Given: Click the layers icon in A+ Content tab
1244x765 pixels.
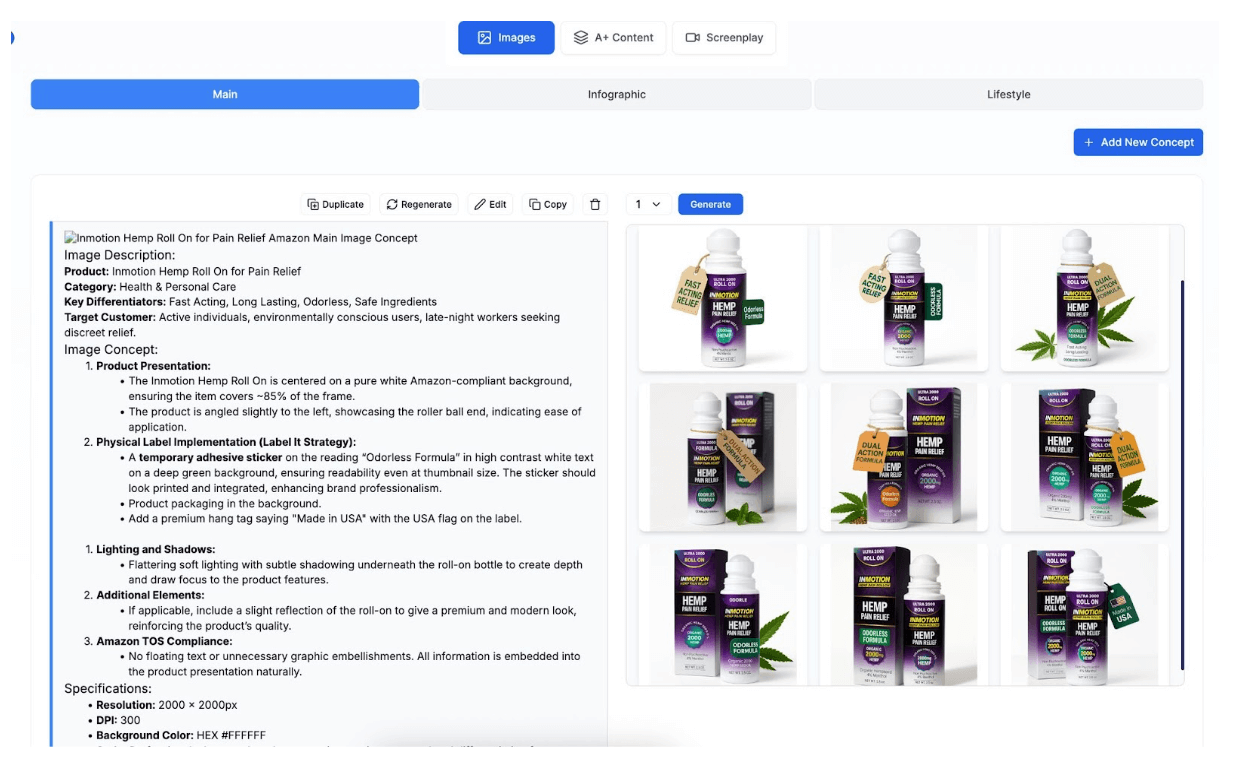Looking at the screenshot, I should pyautogui.click(x=581, y=38).
